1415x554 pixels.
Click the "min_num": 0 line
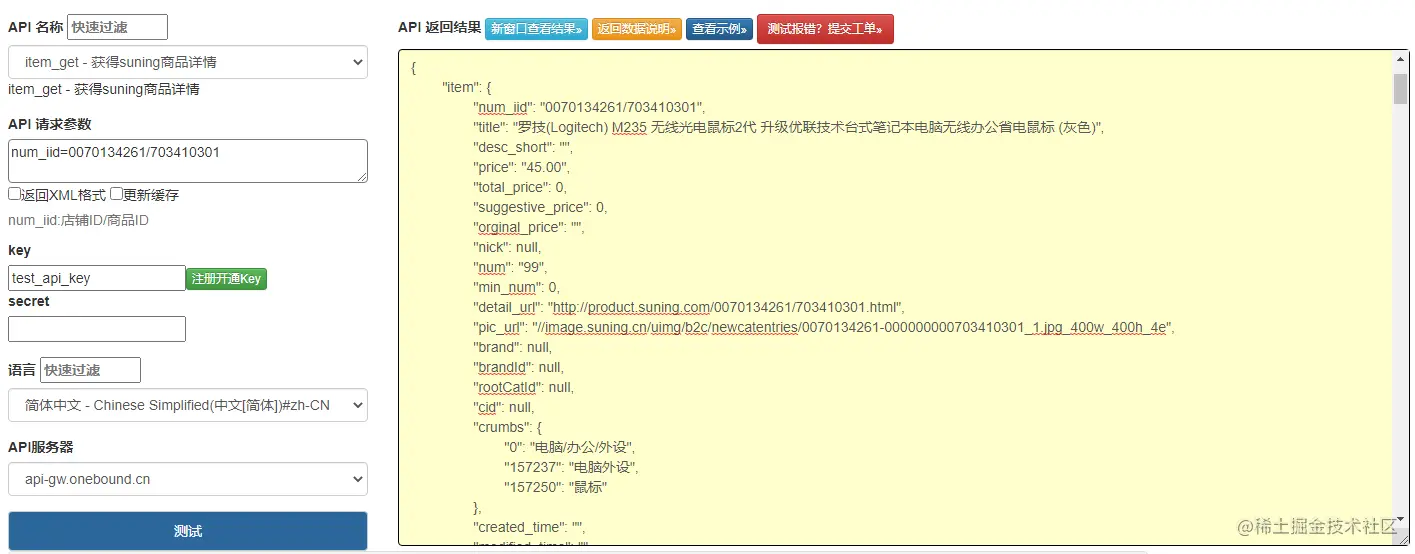click(516, 287)
